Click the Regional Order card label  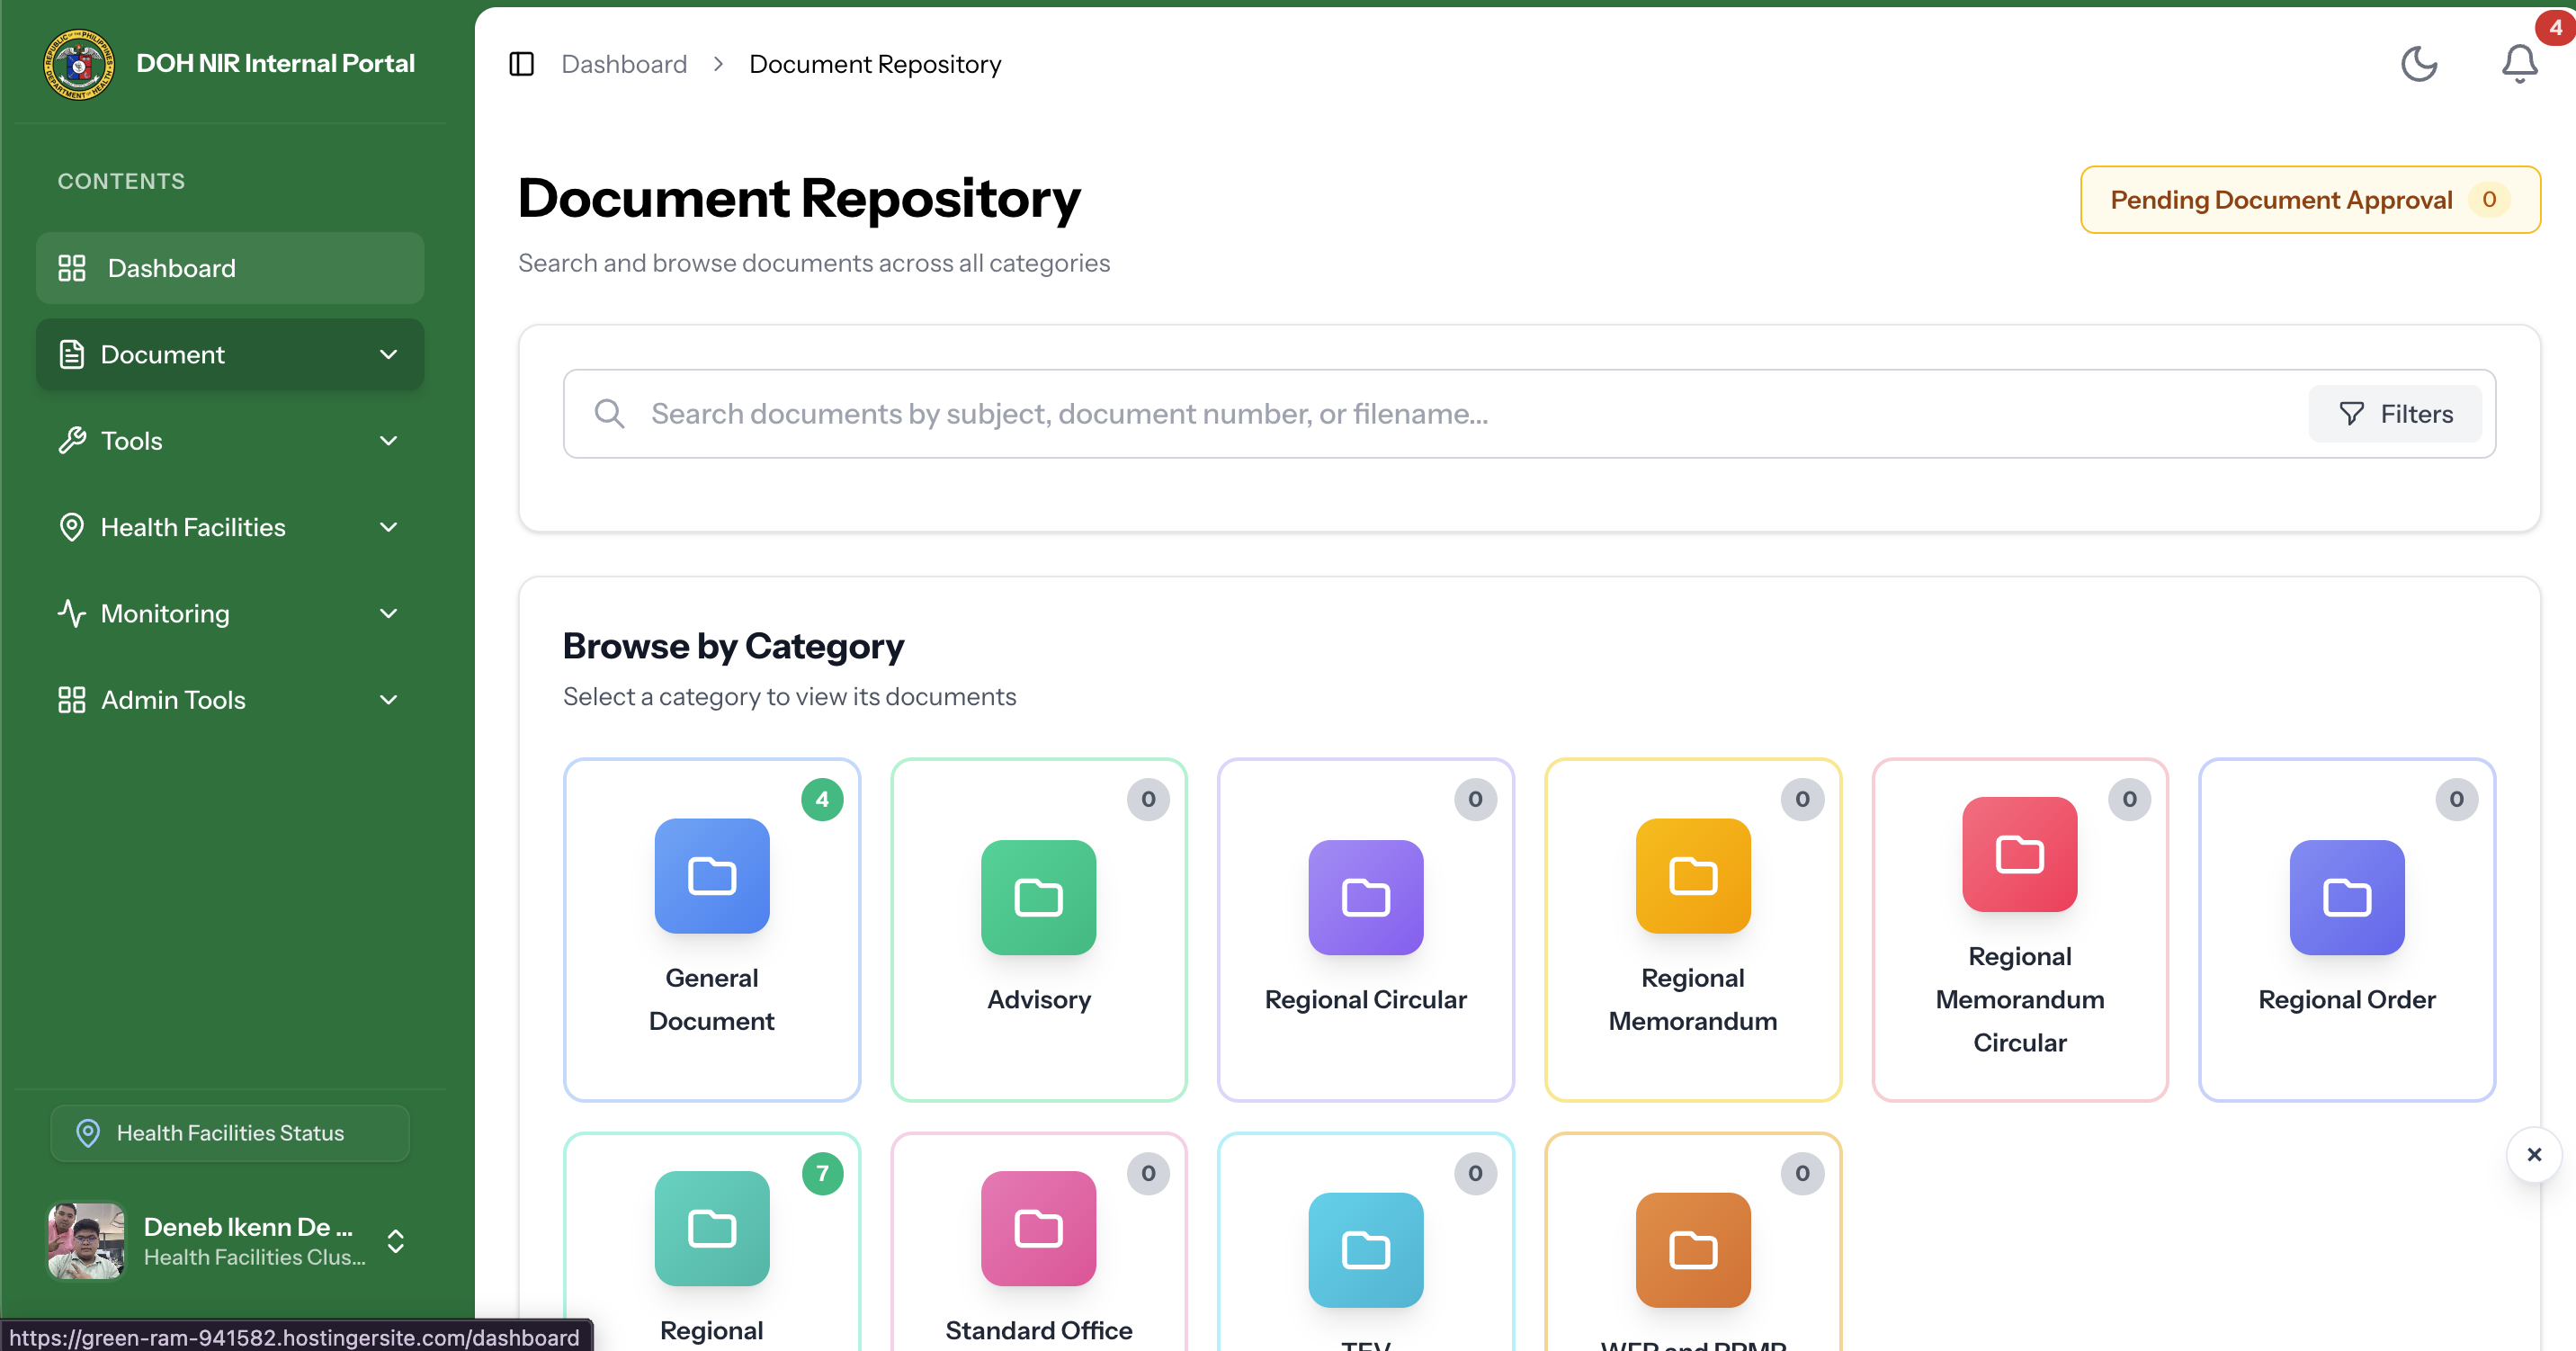2347,999
